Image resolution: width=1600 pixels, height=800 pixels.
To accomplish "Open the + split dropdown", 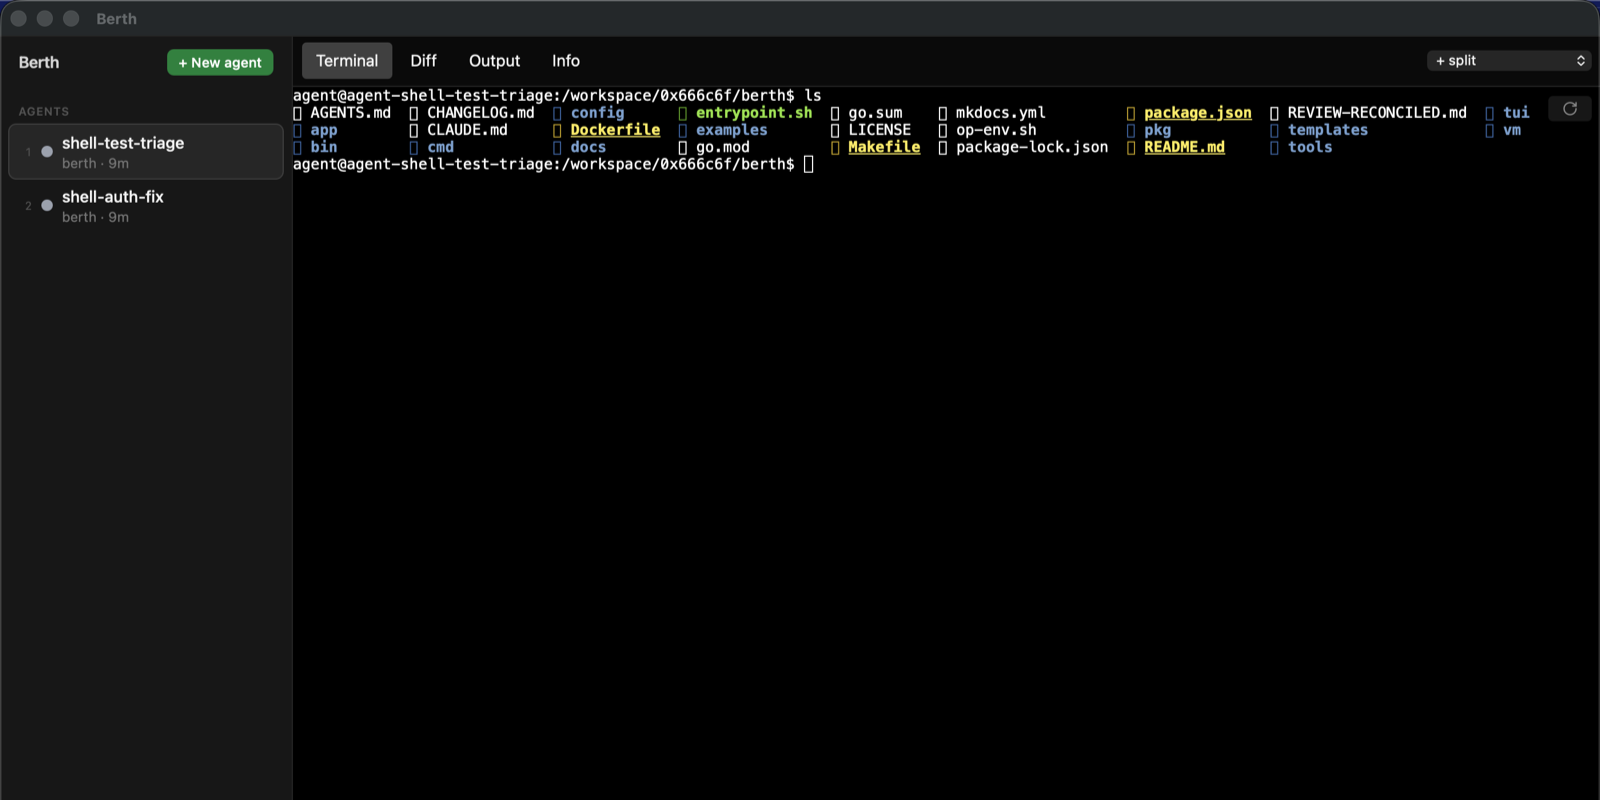I will click(x=1509, y=61).
